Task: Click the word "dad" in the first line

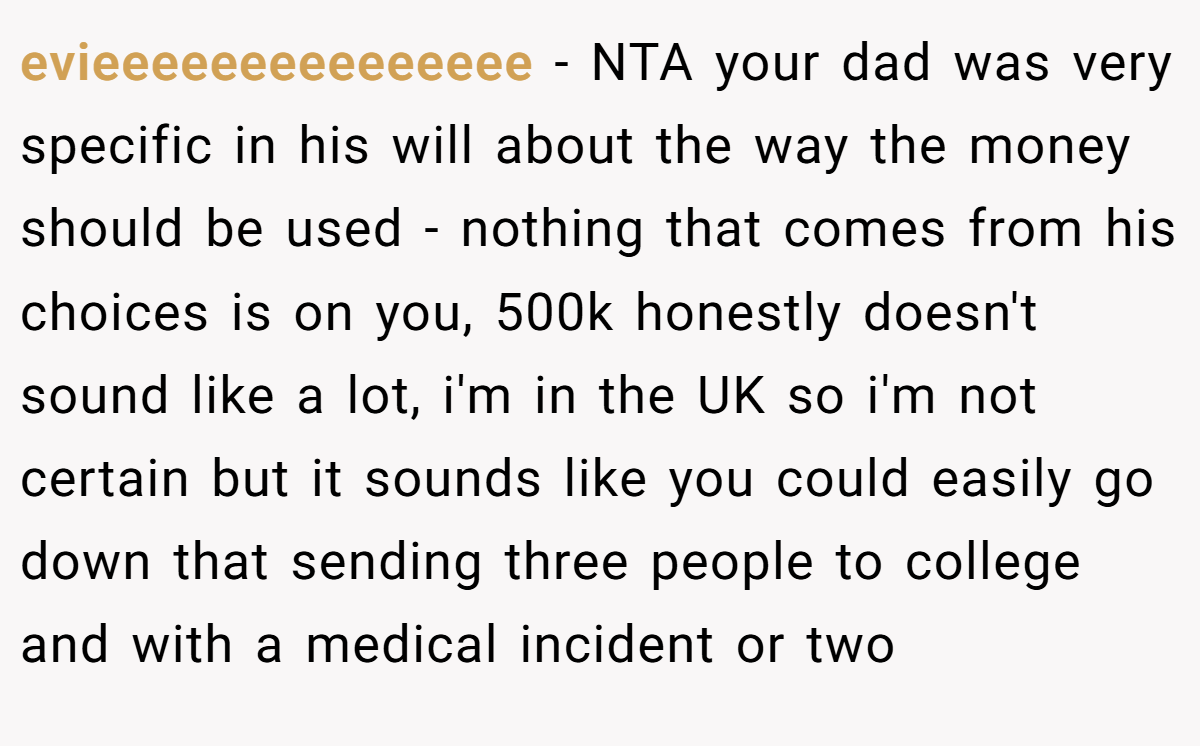Action: point(887,64)
